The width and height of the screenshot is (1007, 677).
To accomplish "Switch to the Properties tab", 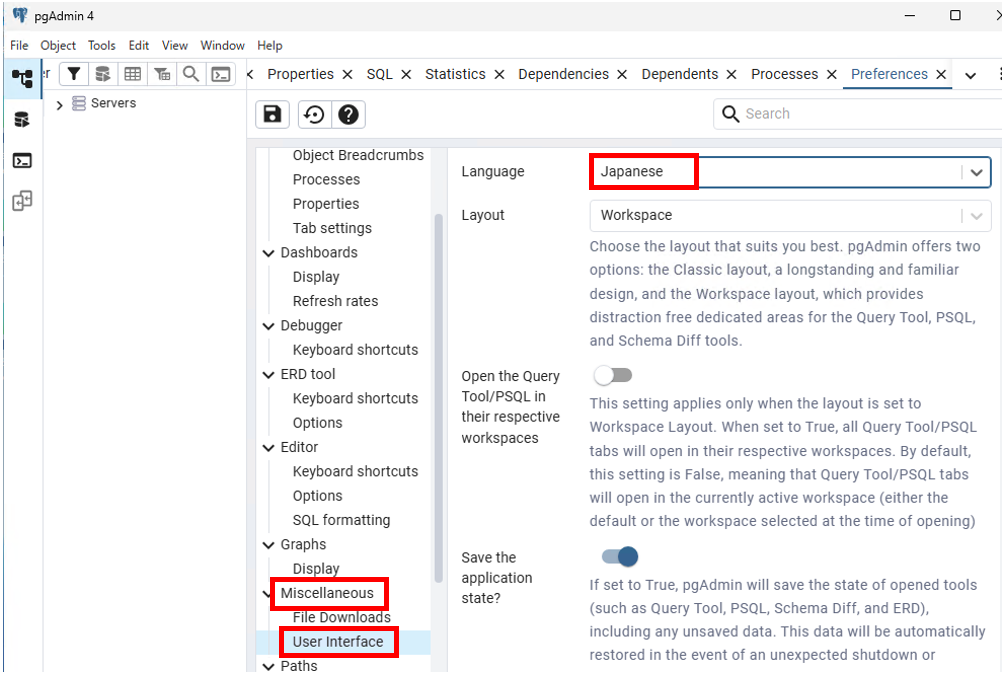I will point(301,75).
